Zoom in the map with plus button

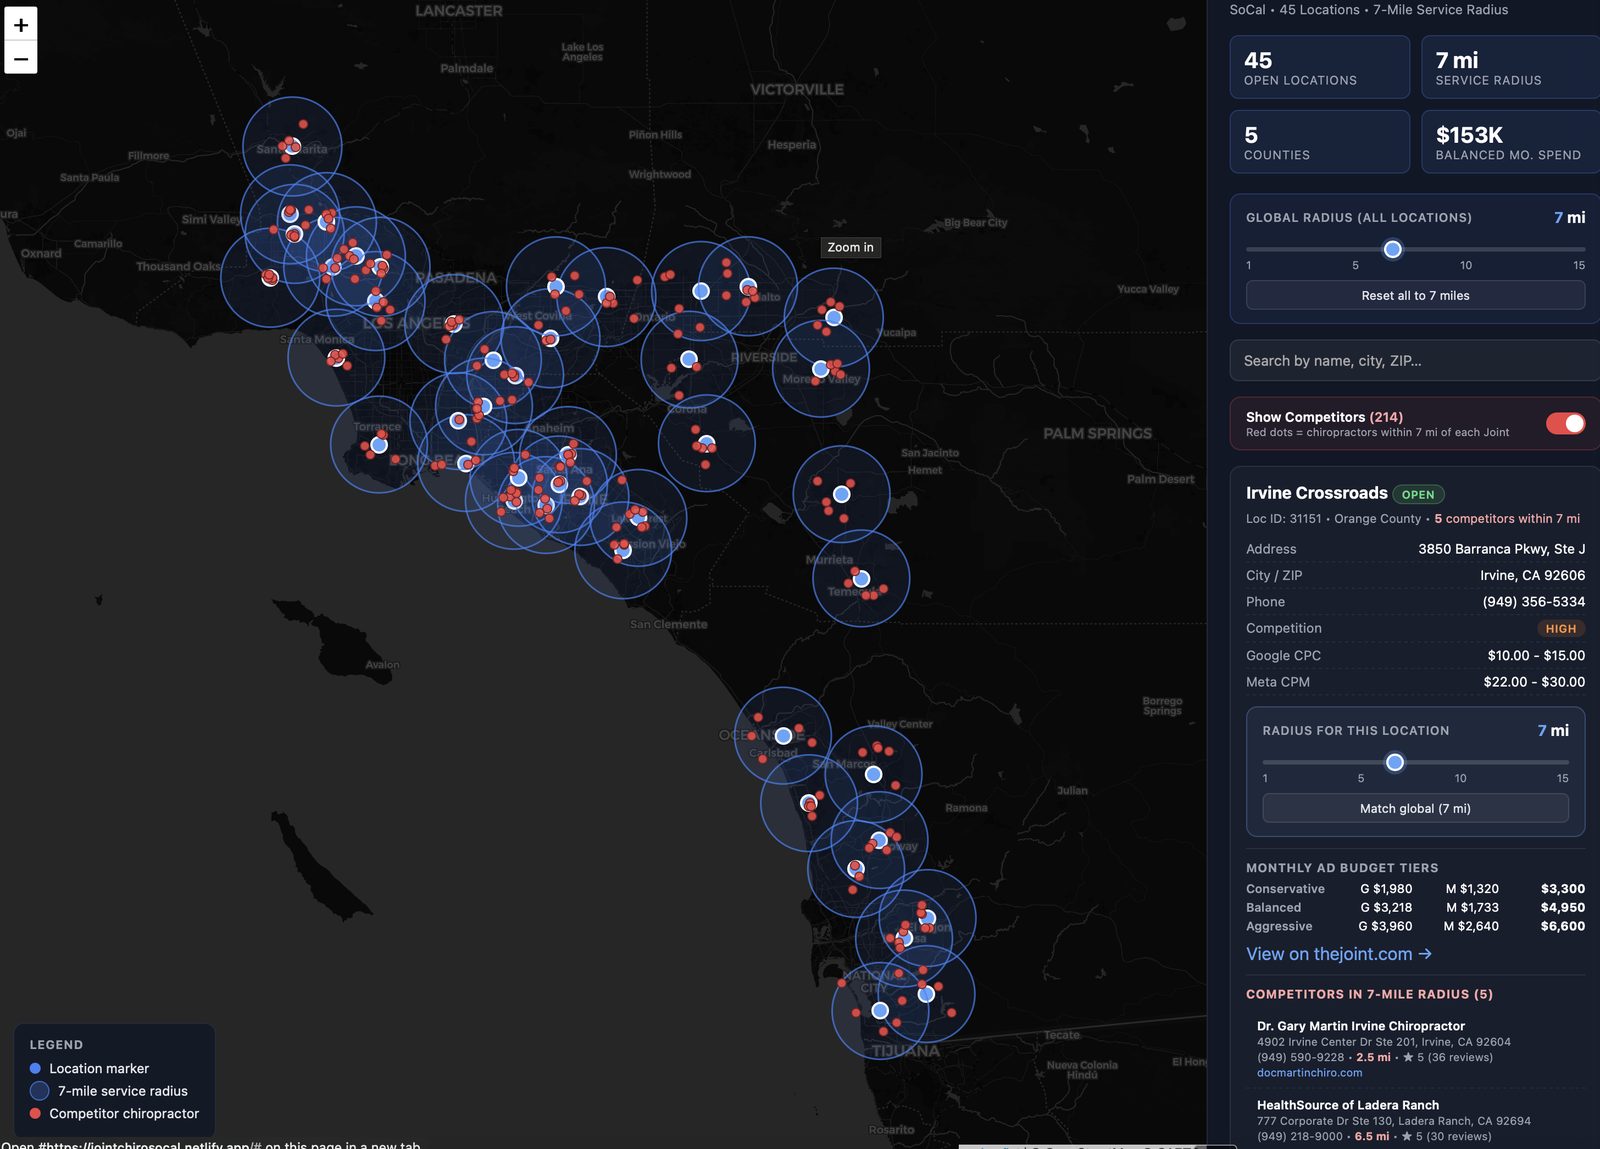(x=21, y=24)
